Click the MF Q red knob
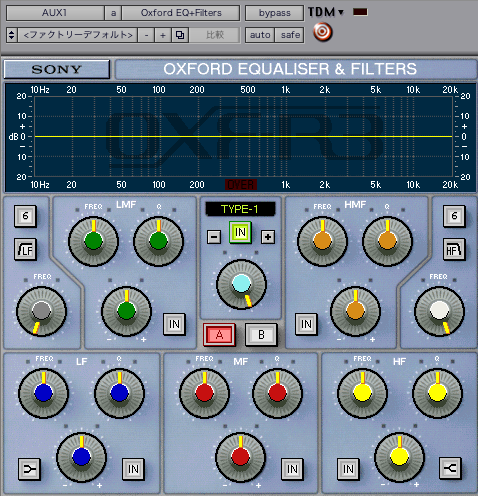Image resolution: width=478 pixels, height=496 pixels. 277,393
